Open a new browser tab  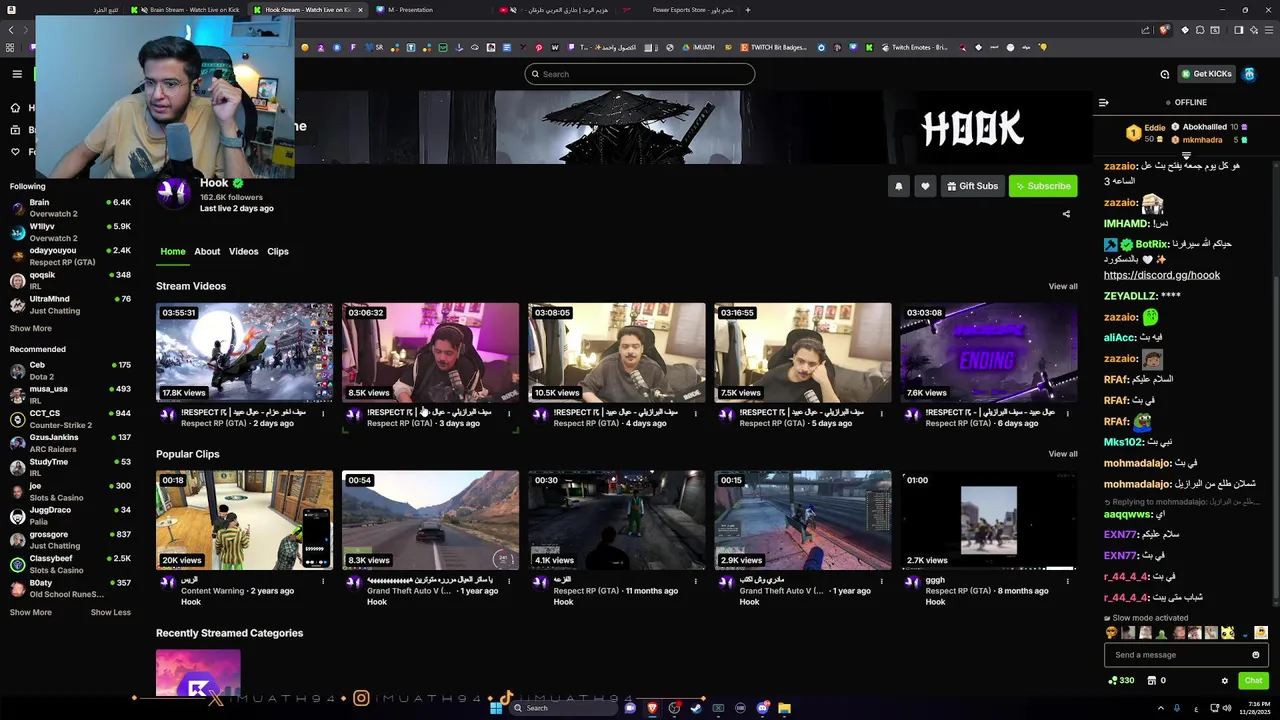(x=747, y=10)
